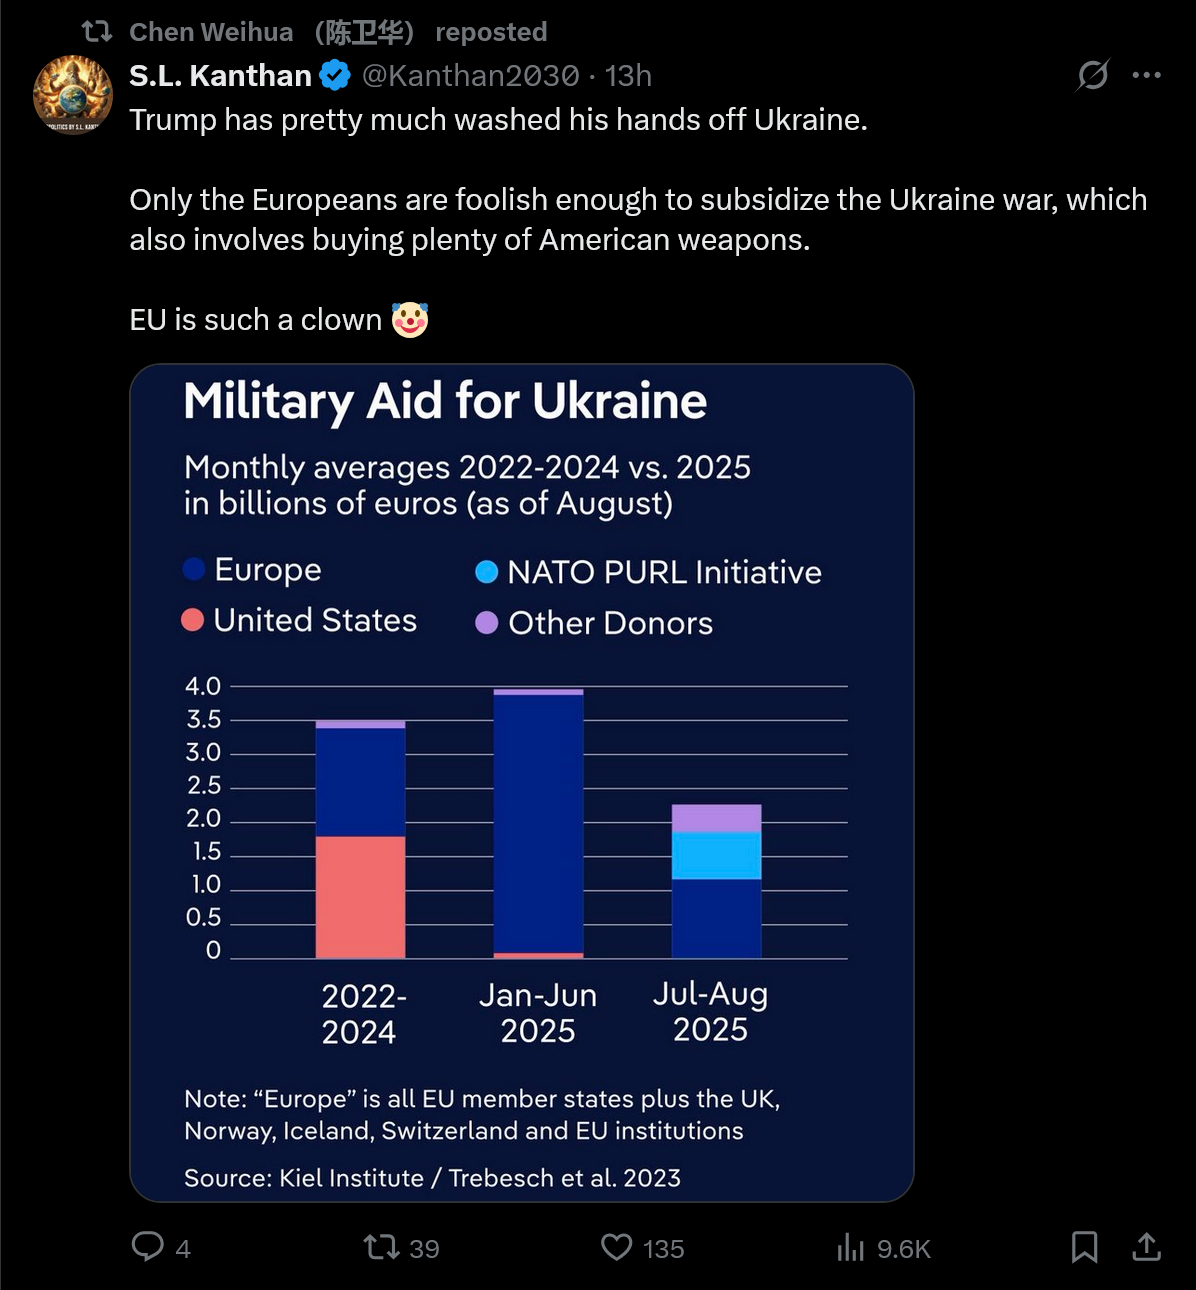Click the Europe dark blue legend dot
The width and height of the screenshot is (1196, 1290).
194,569
